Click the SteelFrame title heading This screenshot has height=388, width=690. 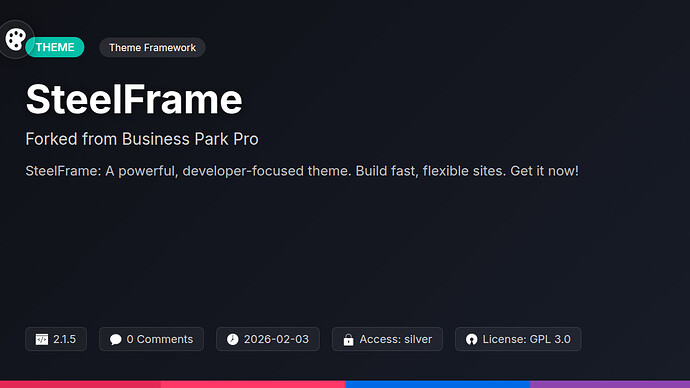(134, 99)
